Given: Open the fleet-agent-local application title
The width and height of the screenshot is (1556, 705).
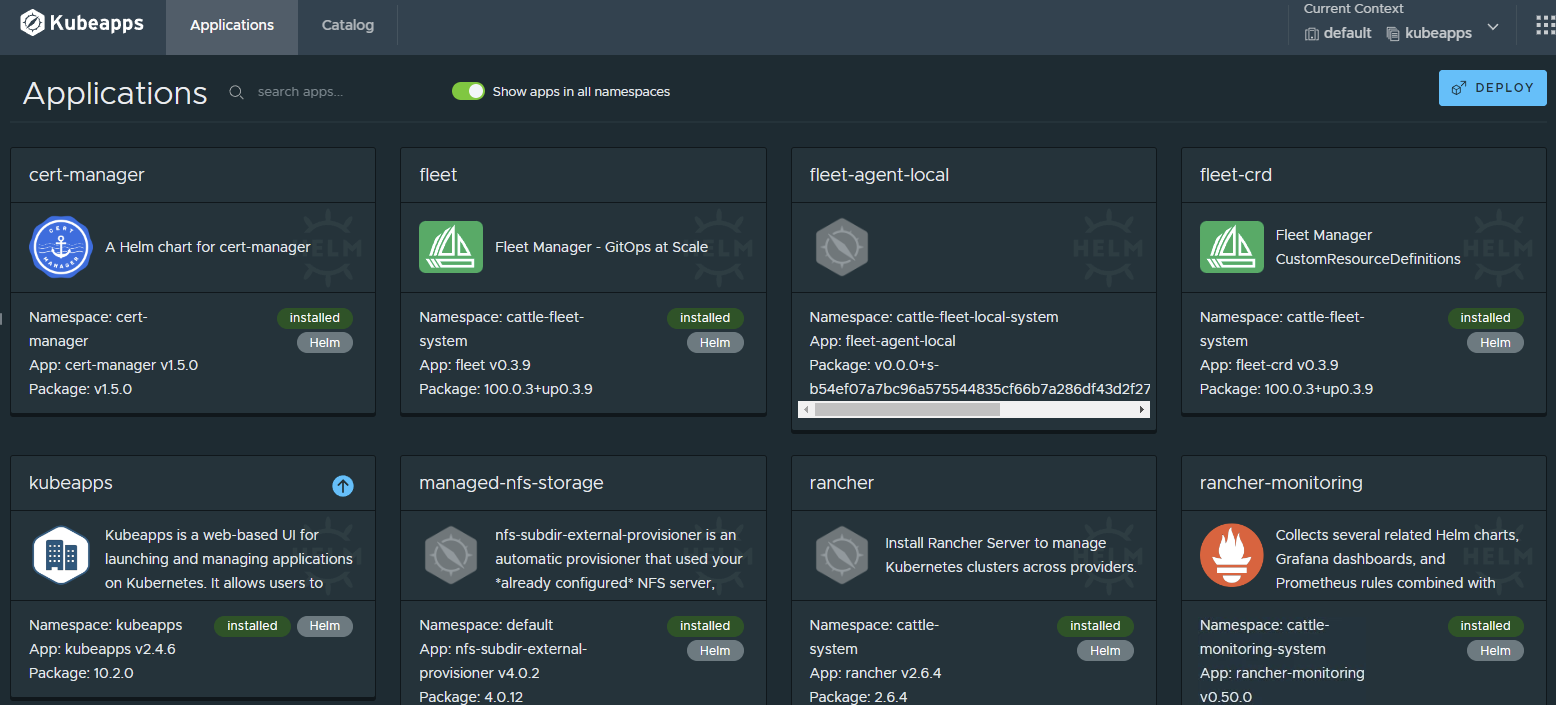Looking at the screenshot, I should click(x=879, y=175).
